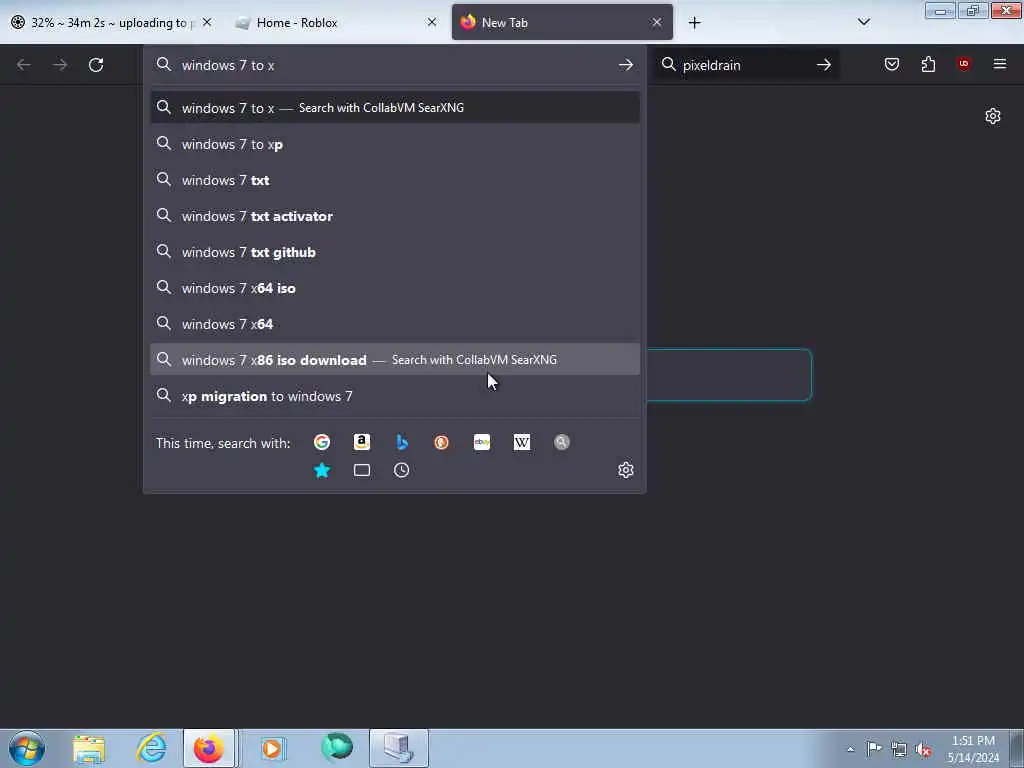Image resolution: width=1024 pixels, height=768 pixels.
Task: Open search settings gear in suggestions panel
Action: [x=626, y=470]
